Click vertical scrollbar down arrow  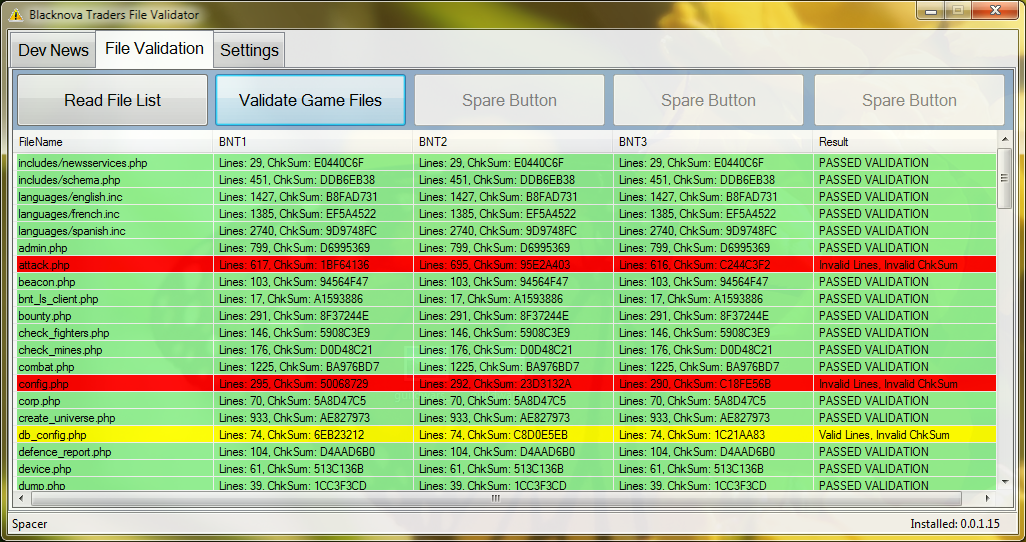click(1004, 482)
